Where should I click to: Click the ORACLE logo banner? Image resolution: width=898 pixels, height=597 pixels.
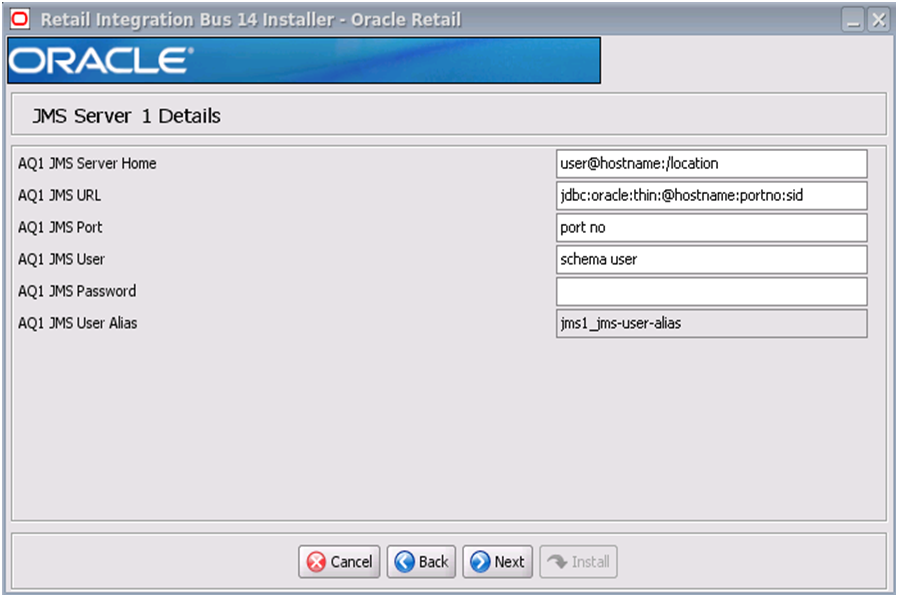(x=304, y=60)
